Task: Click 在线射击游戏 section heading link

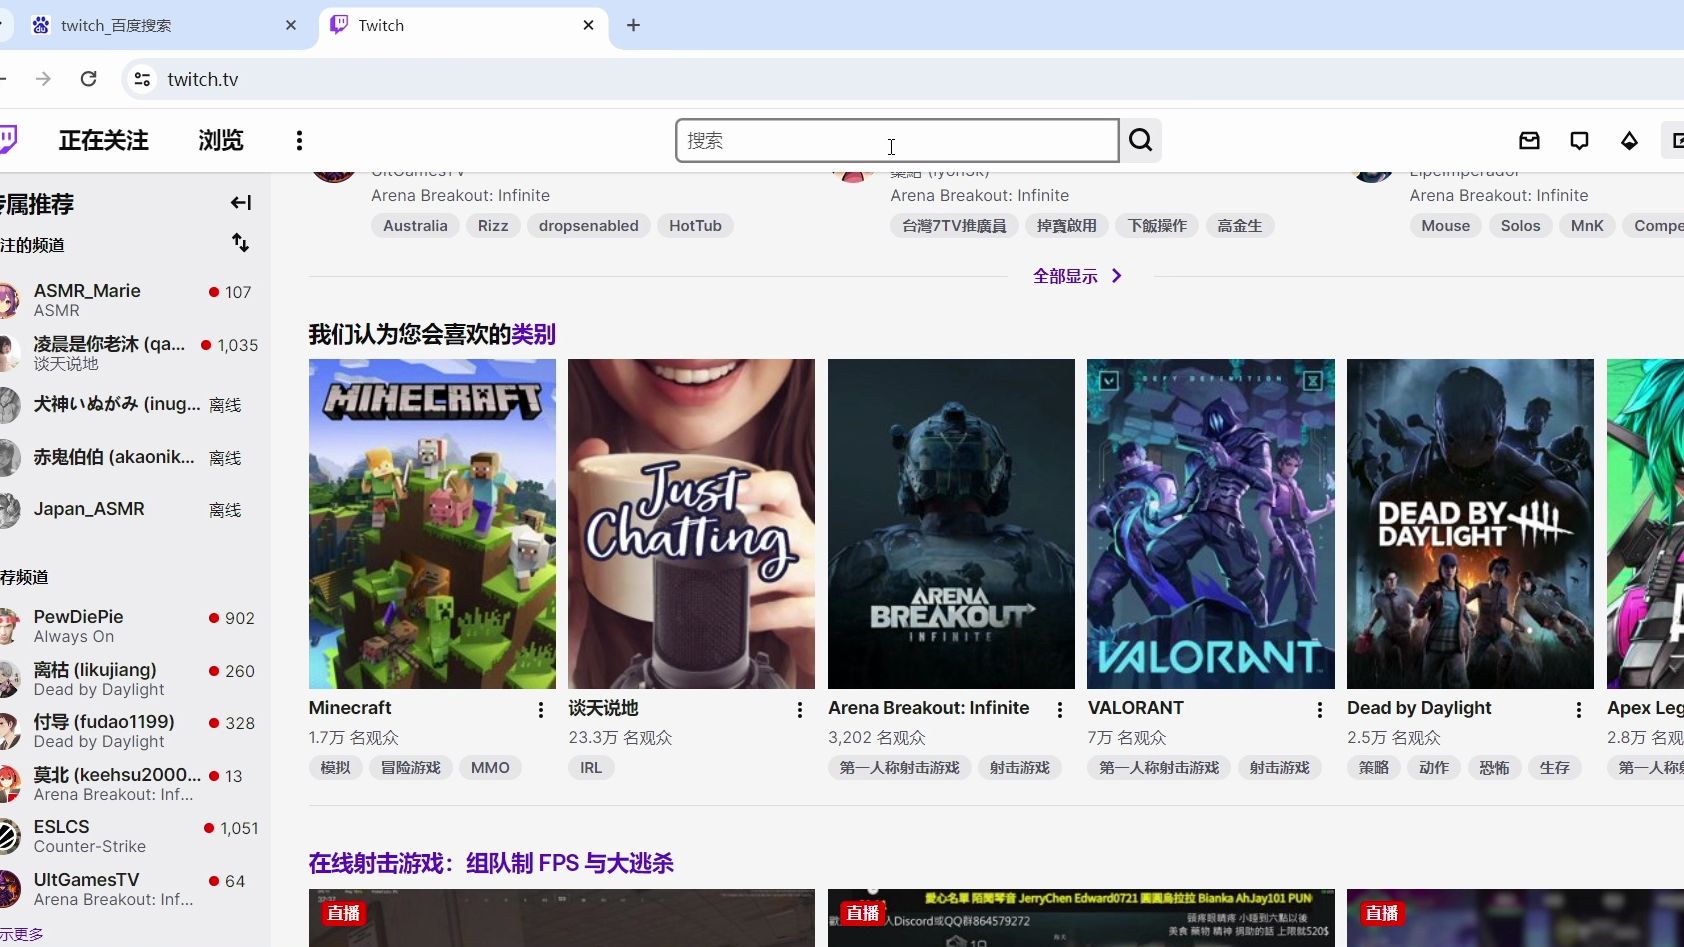Action: (x=491, y=863)
